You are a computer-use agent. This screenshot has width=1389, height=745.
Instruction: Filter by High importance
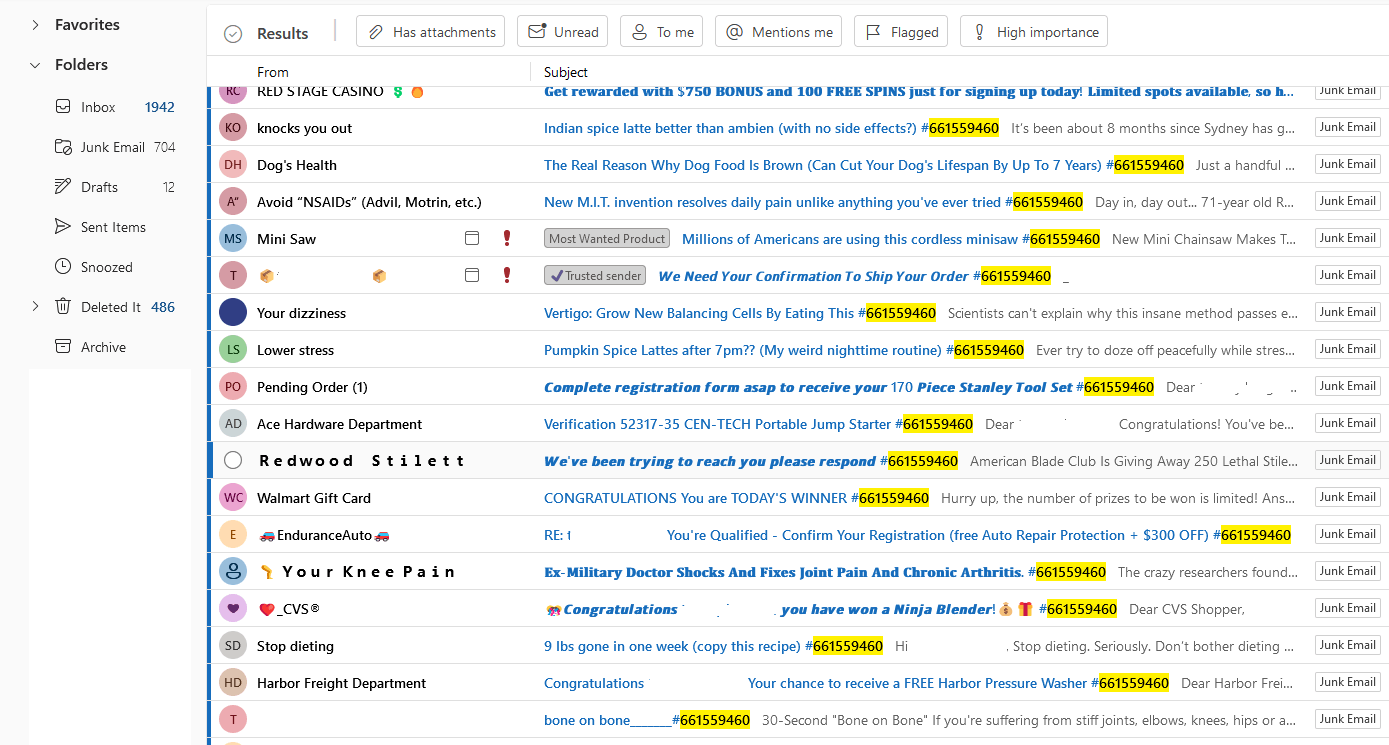pos(1033,32)
